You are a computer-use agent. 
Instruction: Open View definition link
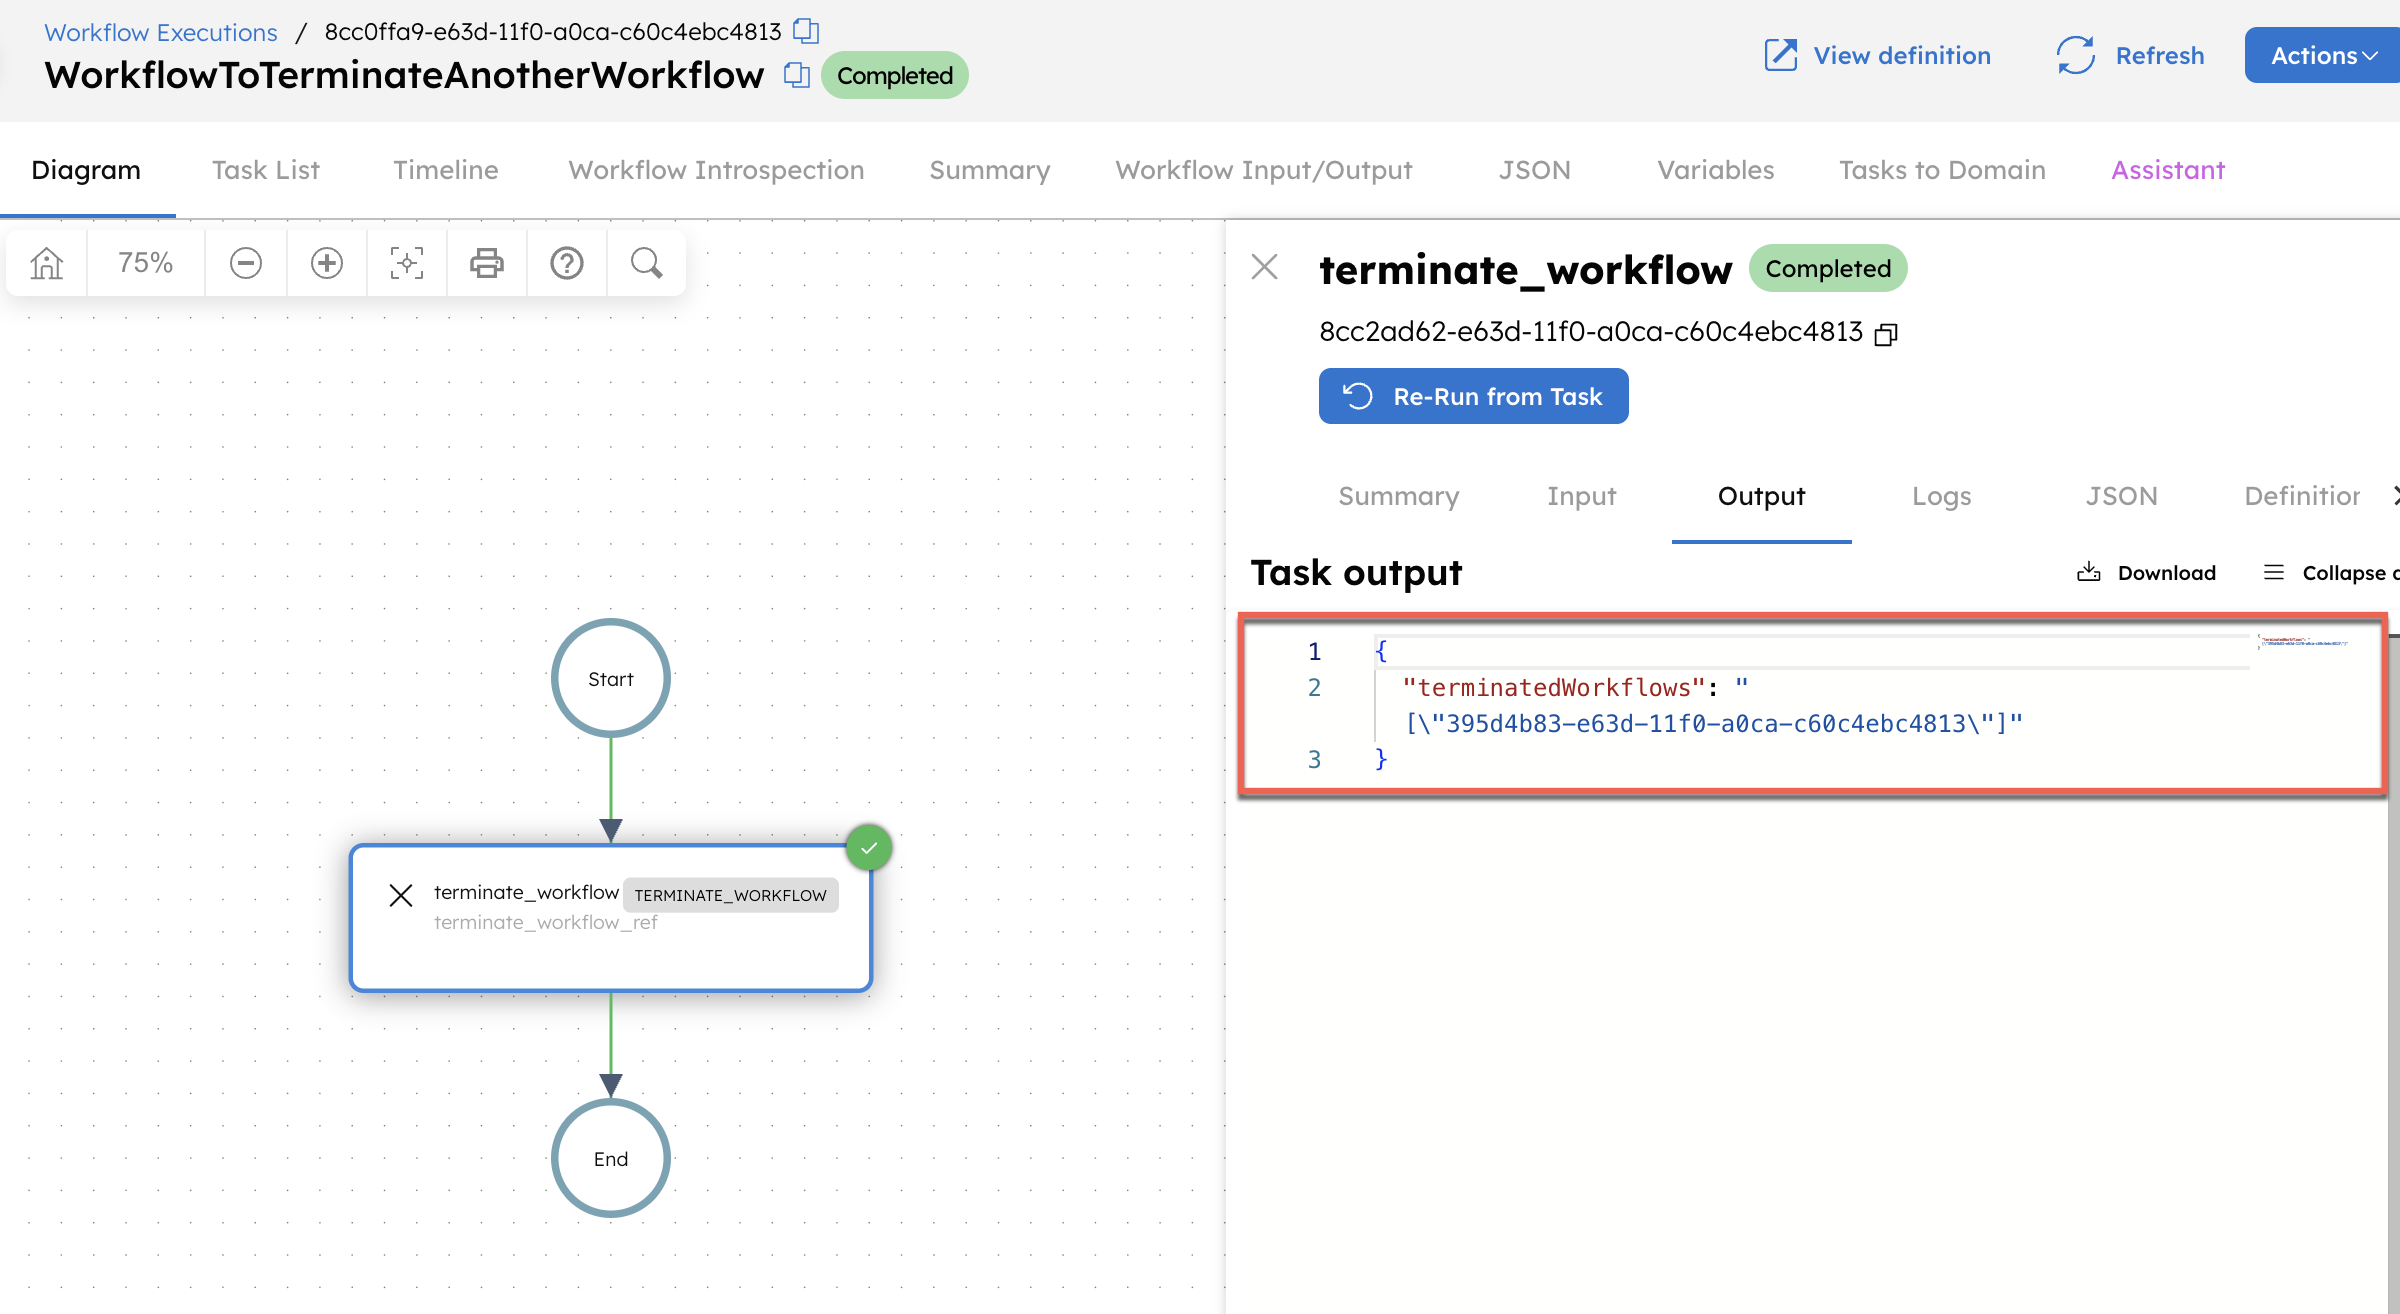1877,55
